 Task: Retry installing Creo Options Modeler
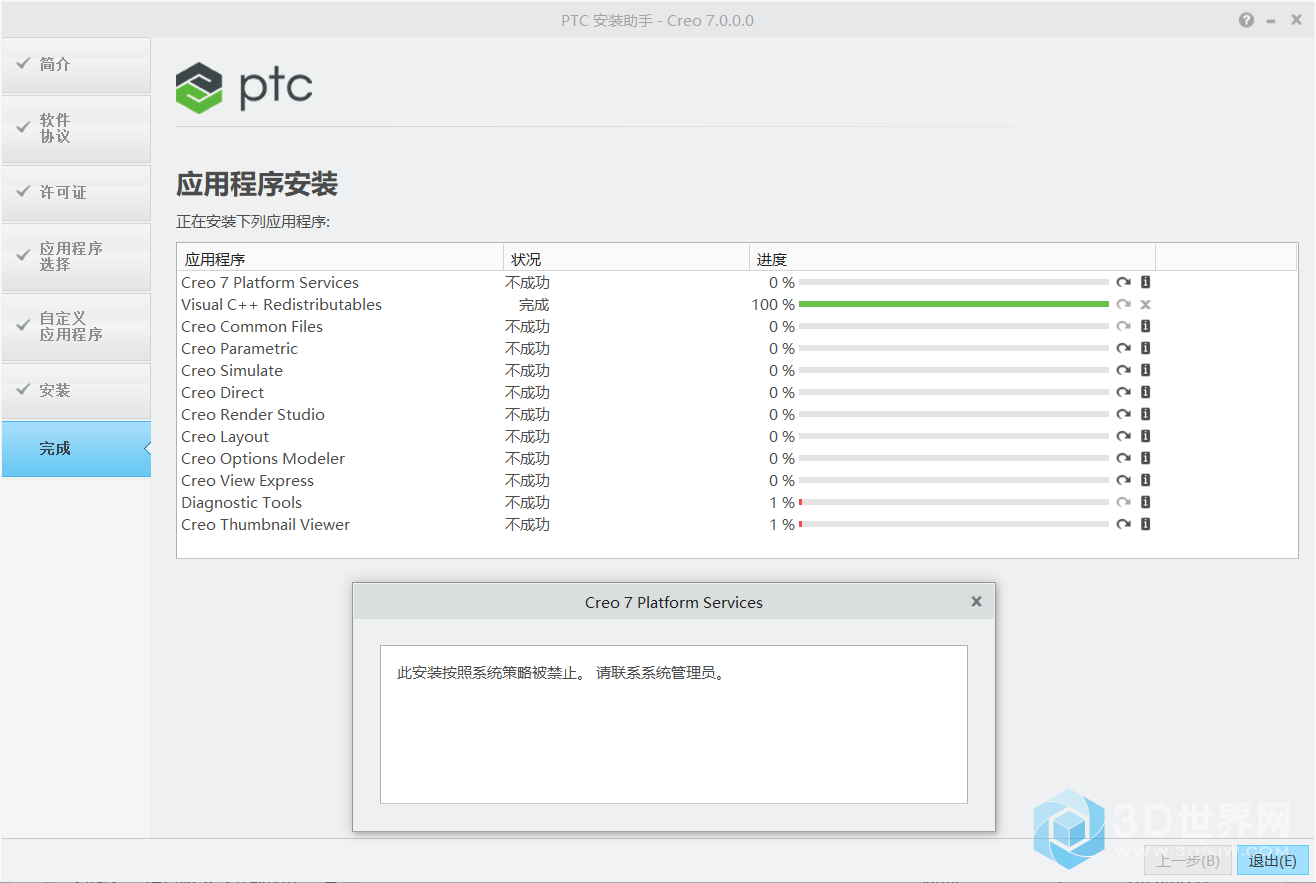pos(1123,458)
